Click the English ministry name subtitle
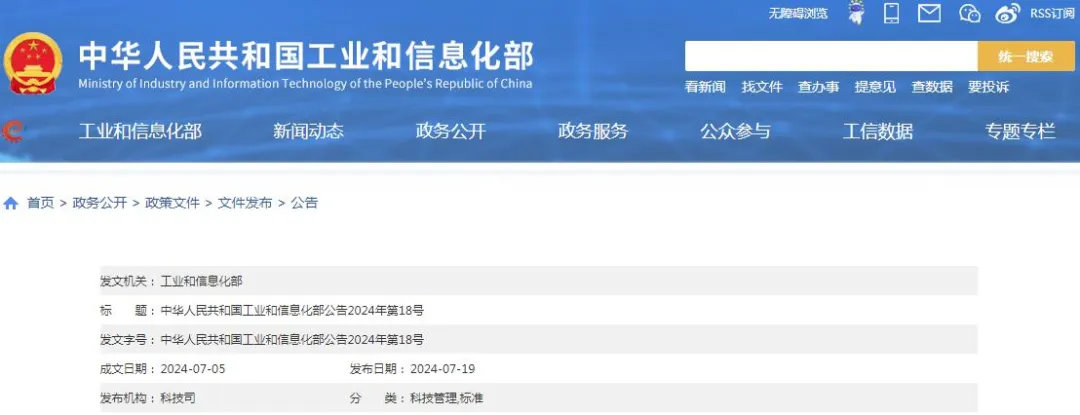1080x415 pixels. point(305,84)
